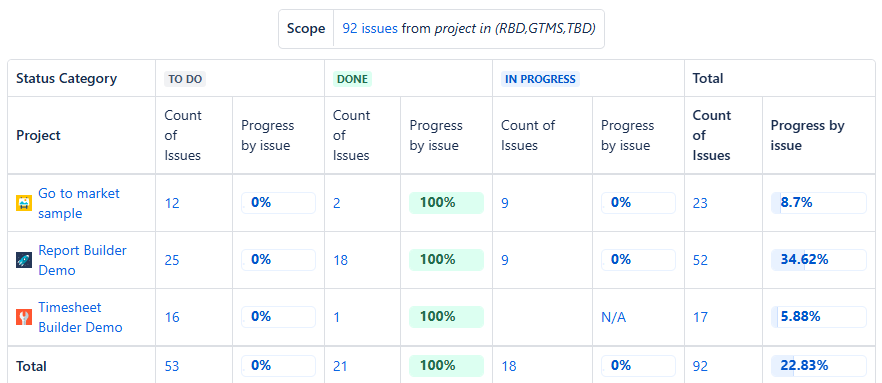The image size is (882, 383).
Task: Click Report Builder Demo To Do 0% bar
Action: [278, 259]
